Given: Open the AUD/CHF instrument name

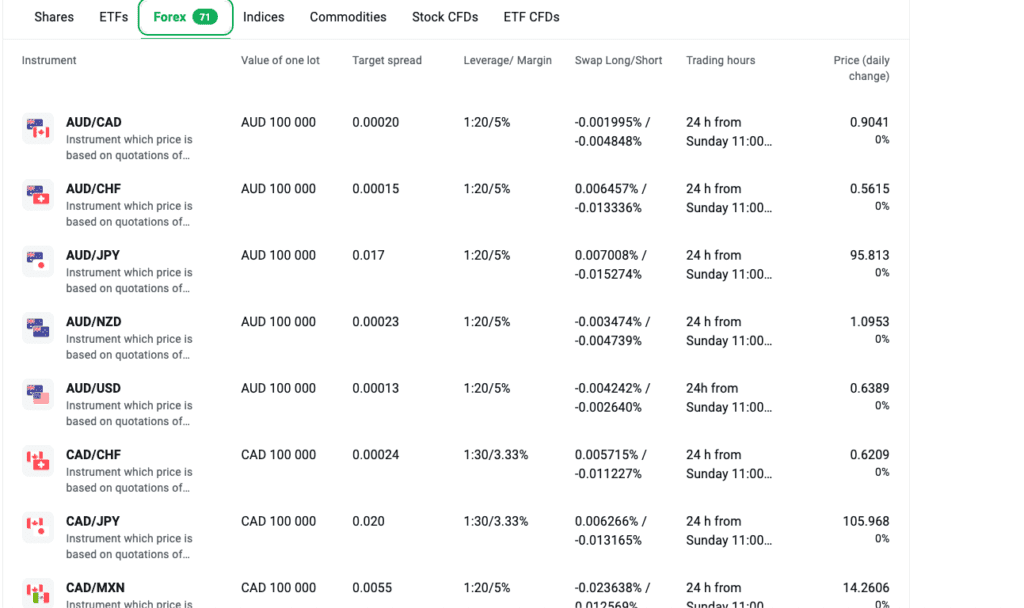Looking at the screenshot, I should pos(93,189).
